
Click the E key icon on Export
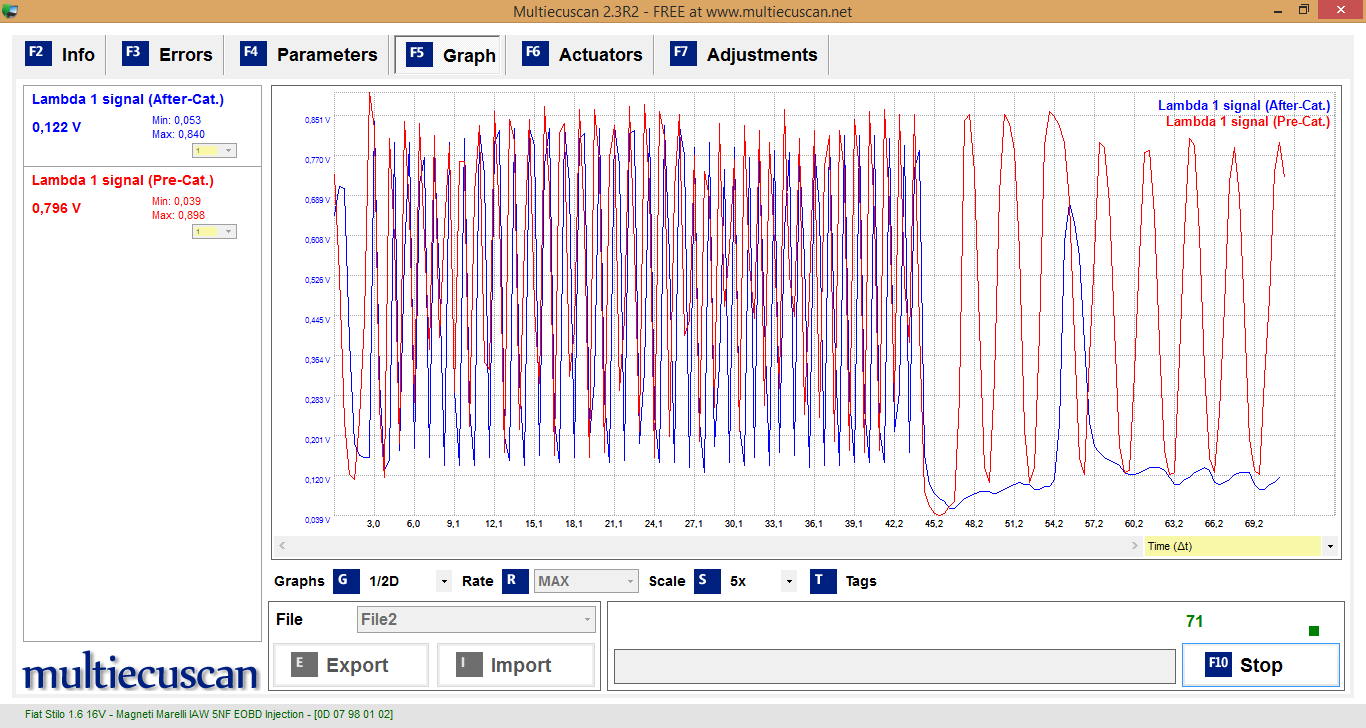tap(304, 665)
